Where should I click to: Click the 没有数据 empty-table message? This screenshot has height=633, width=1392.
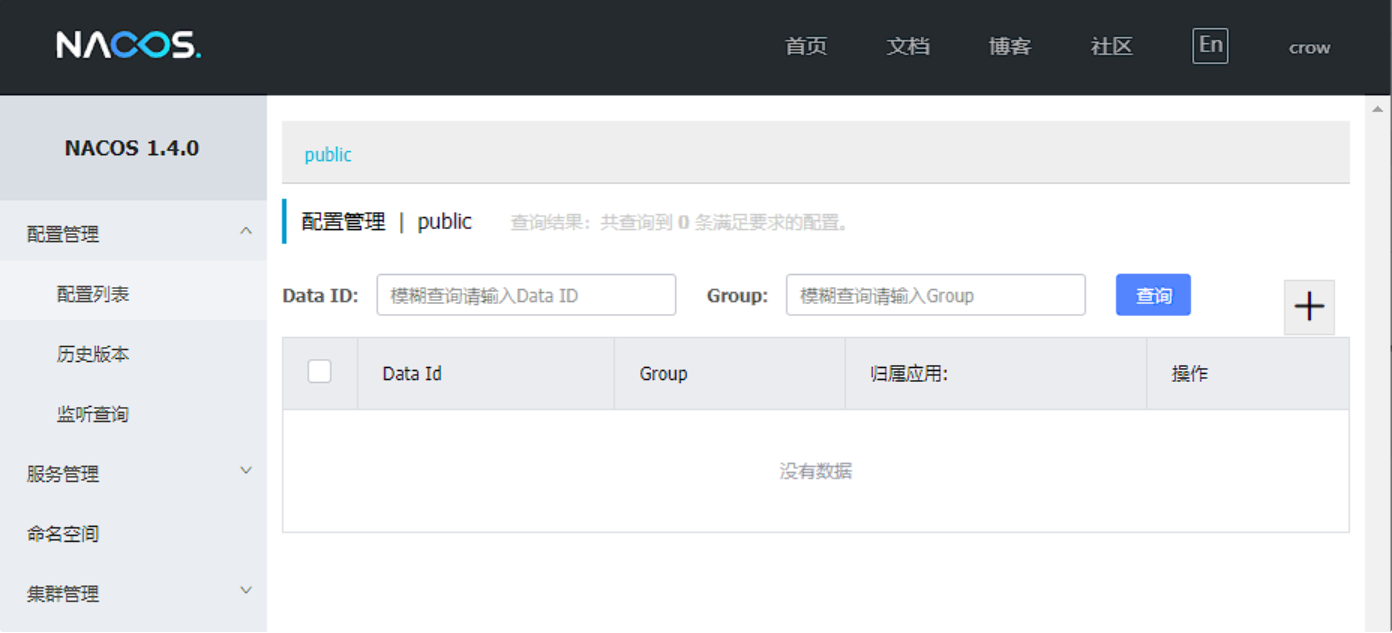point(816,471)
